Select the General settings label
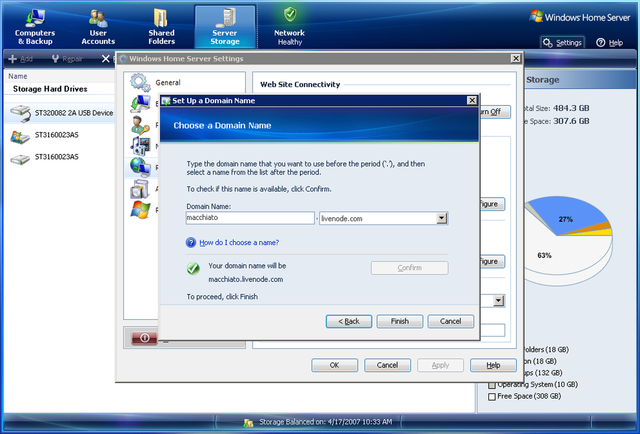This screenshot has height=434, width=640. (168, 83)
